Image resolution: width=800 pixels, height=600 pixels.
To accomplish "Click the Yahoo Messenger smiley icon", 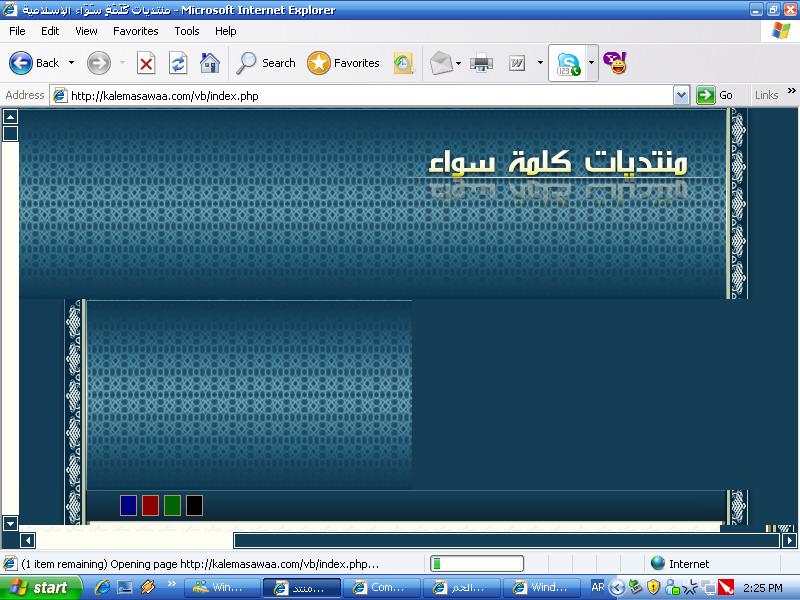I will (x=616, y=63).
